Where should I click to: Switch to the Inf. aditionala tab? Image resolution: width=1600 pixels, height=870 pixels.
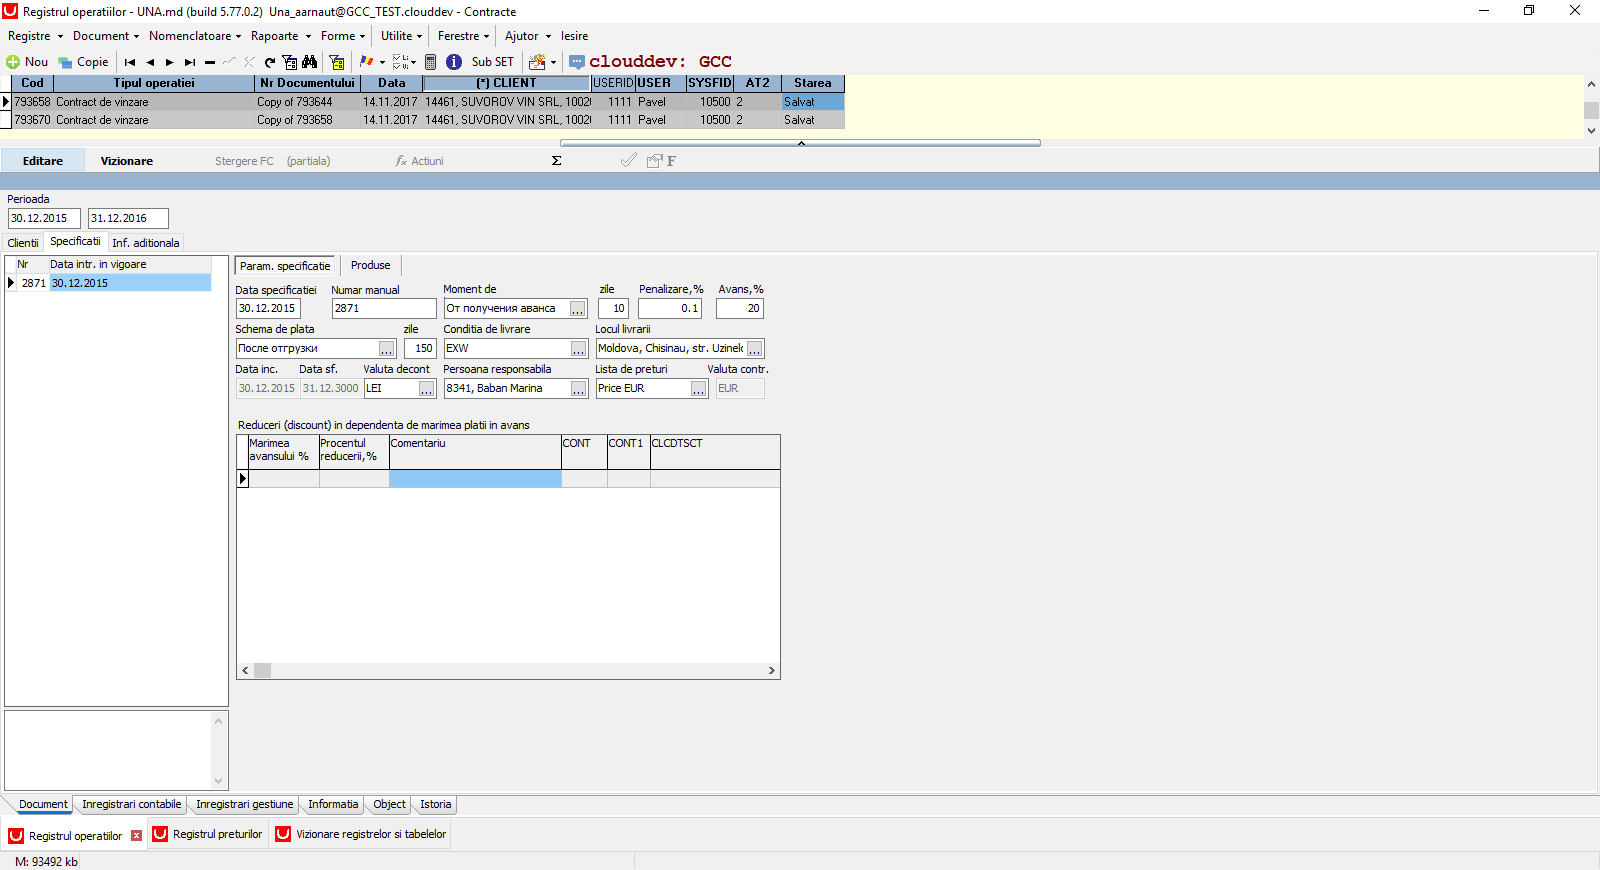click(146, 243)
